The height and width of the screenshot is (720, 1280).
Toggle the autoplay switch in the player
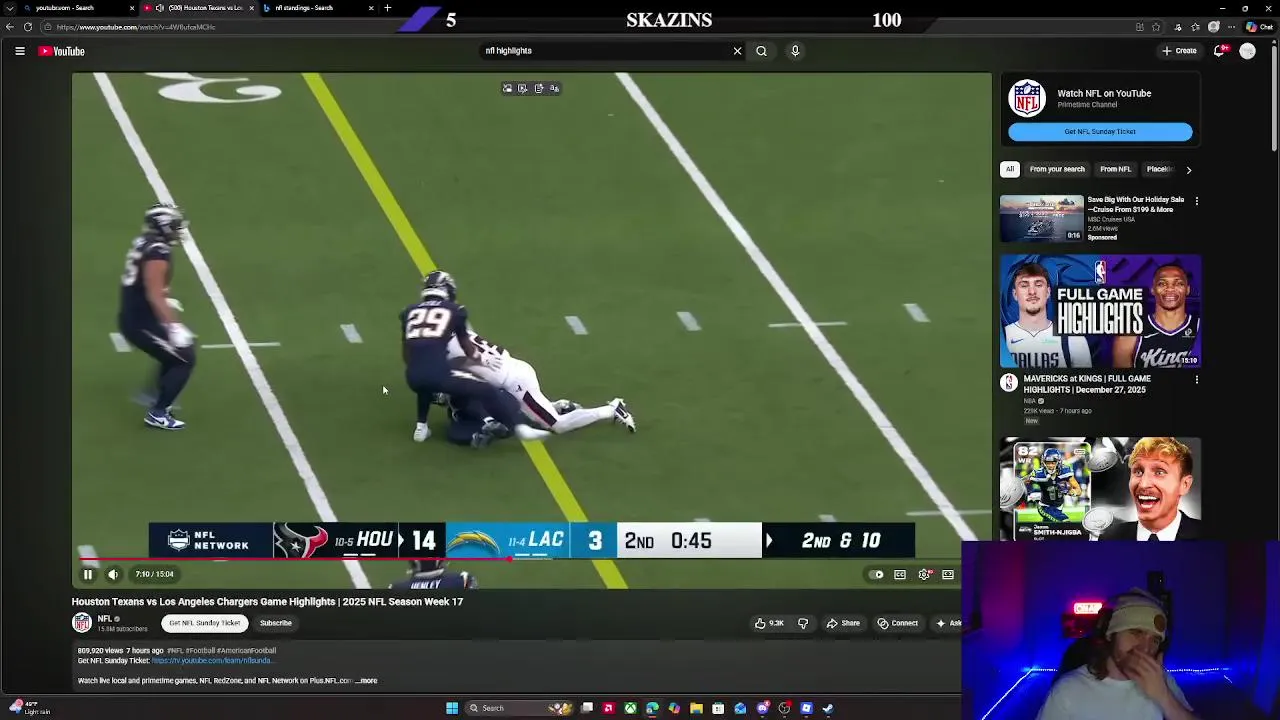click(x=877, y=574)
